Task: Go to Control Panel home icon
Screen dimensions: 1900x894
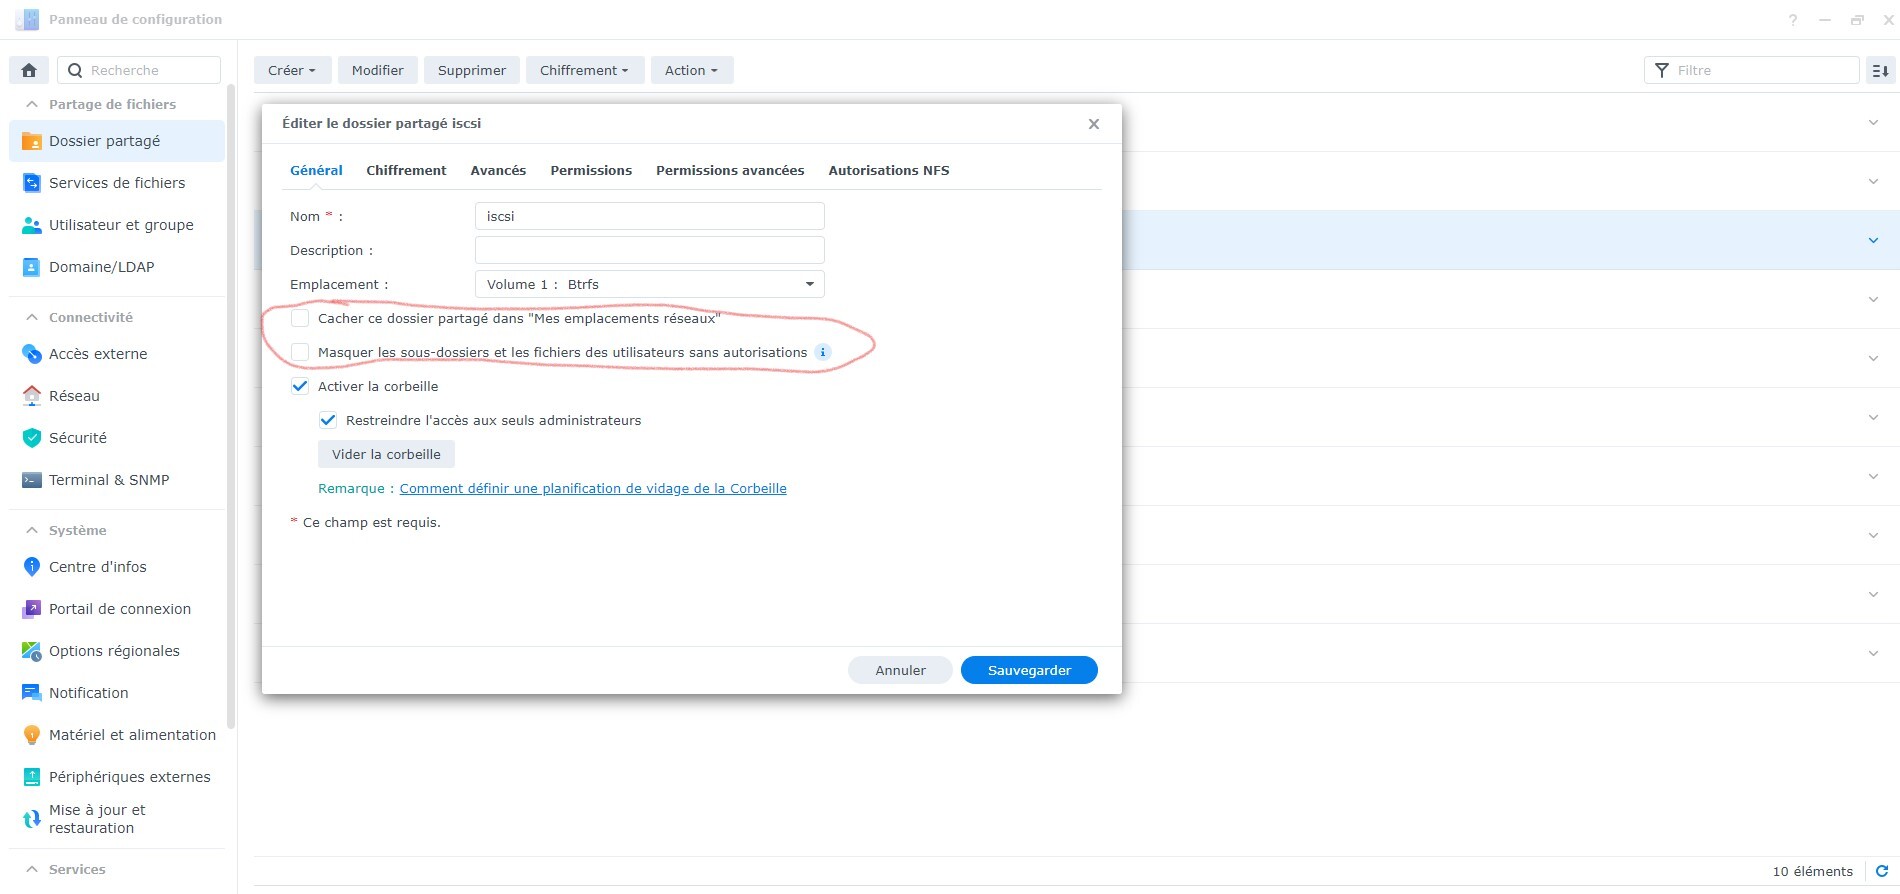Action: [x=29, y=70]
